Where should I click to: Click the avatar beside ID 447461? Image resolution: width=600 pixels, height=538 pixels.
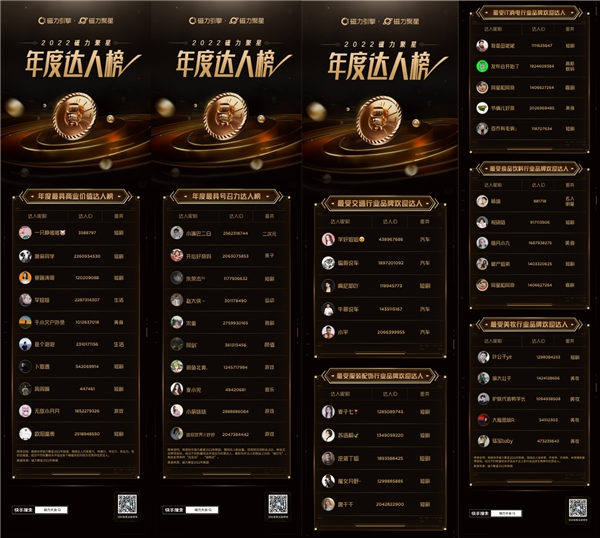(x=26, y=387)
